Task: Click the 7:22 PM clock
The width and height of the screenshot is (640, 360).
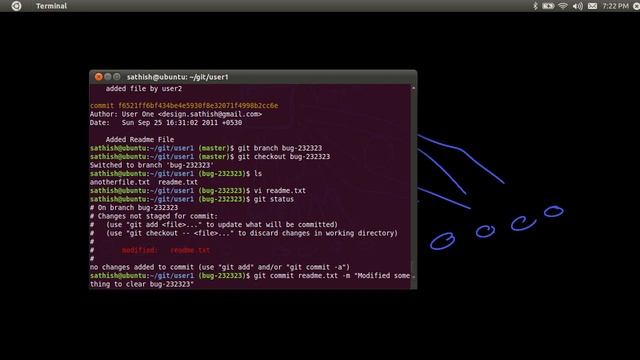Action: [x=615, y=6]
